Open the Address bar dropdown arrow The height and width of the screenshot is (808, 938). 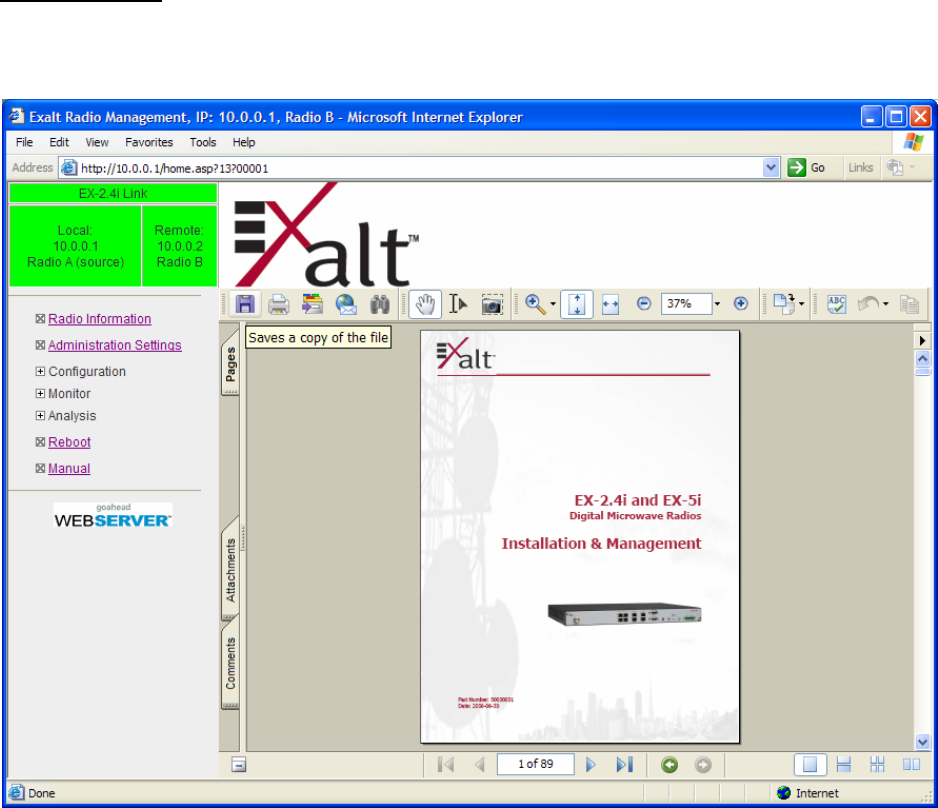(771, 168)
